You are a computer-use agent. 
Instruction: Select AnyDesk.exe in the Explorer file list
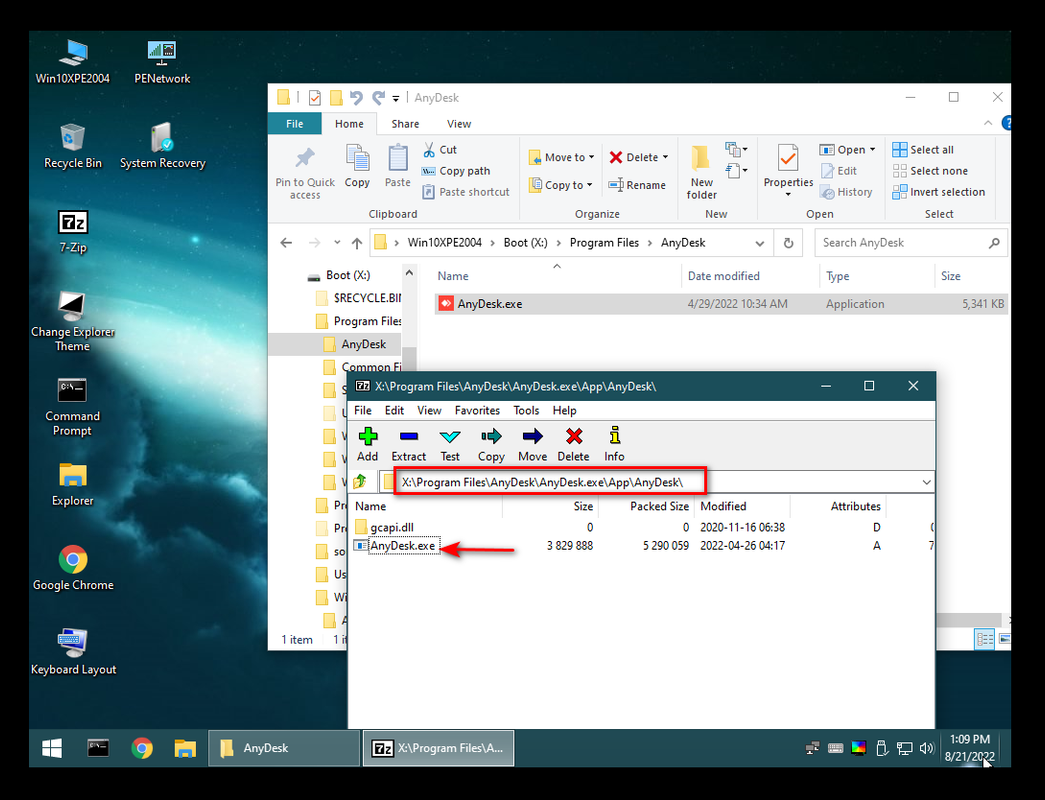tap(720, 304)
